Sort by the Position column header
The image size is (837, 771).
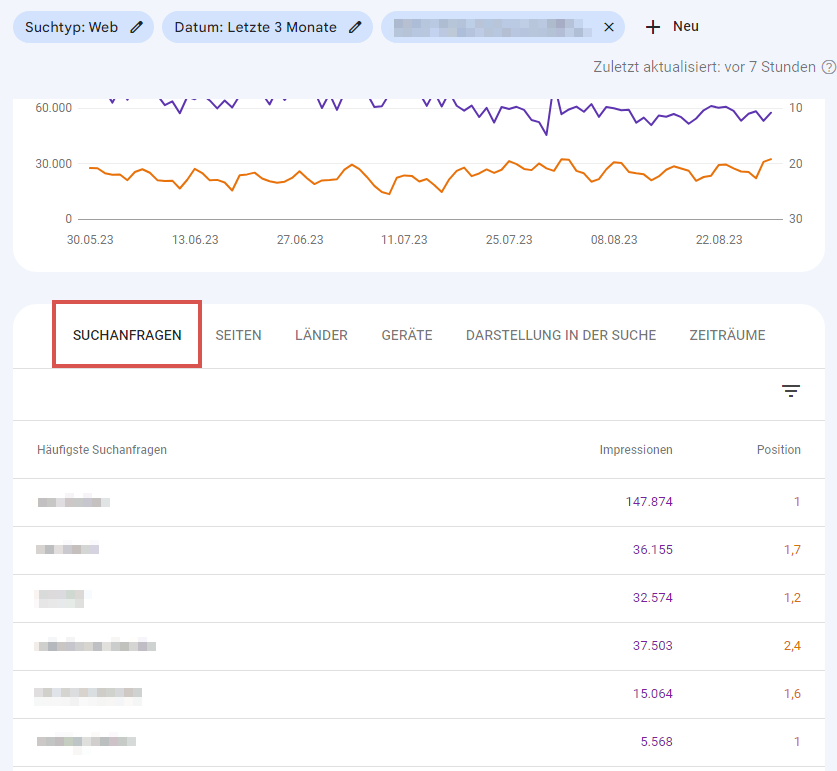coord(778,450)
